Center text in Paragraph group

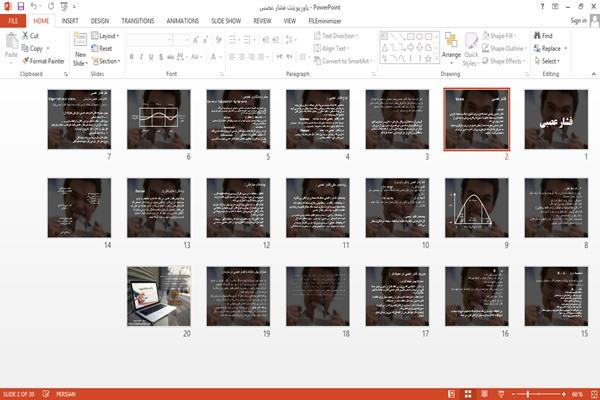coord(241,57)
